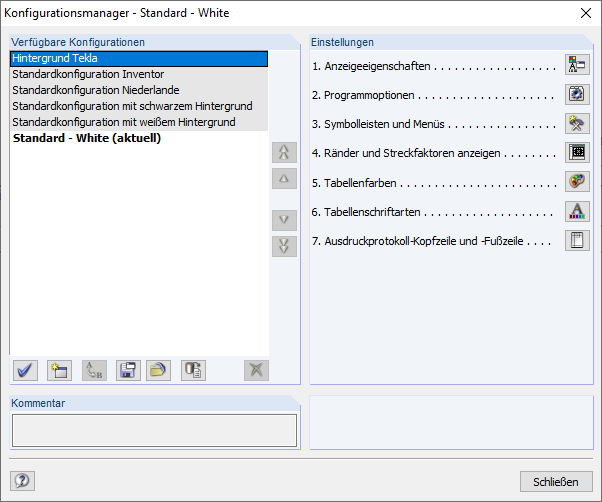This screenshot has width=602, height=502.
Task: Move configuration down one position
Action: click(284, 220)
